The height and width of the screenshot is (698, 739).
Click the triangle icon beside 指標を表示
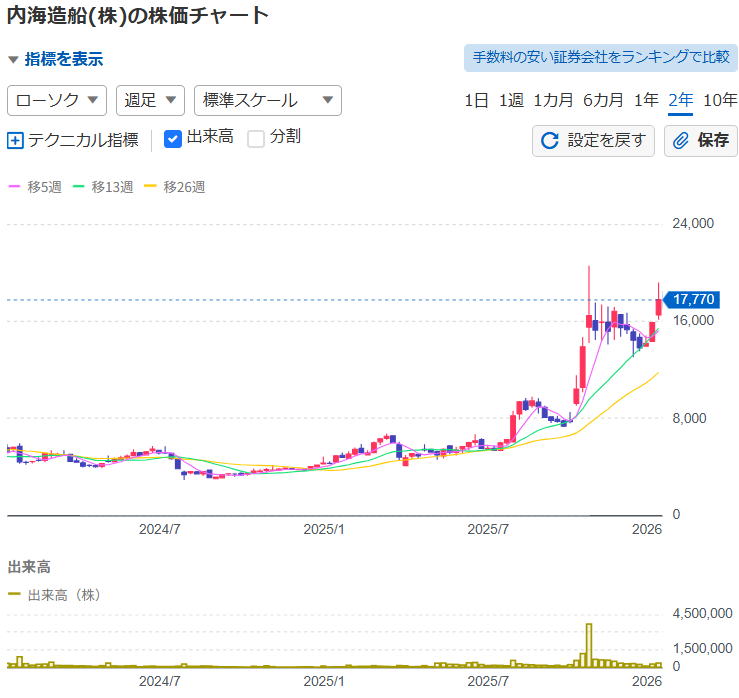click(x=13, y=60)
